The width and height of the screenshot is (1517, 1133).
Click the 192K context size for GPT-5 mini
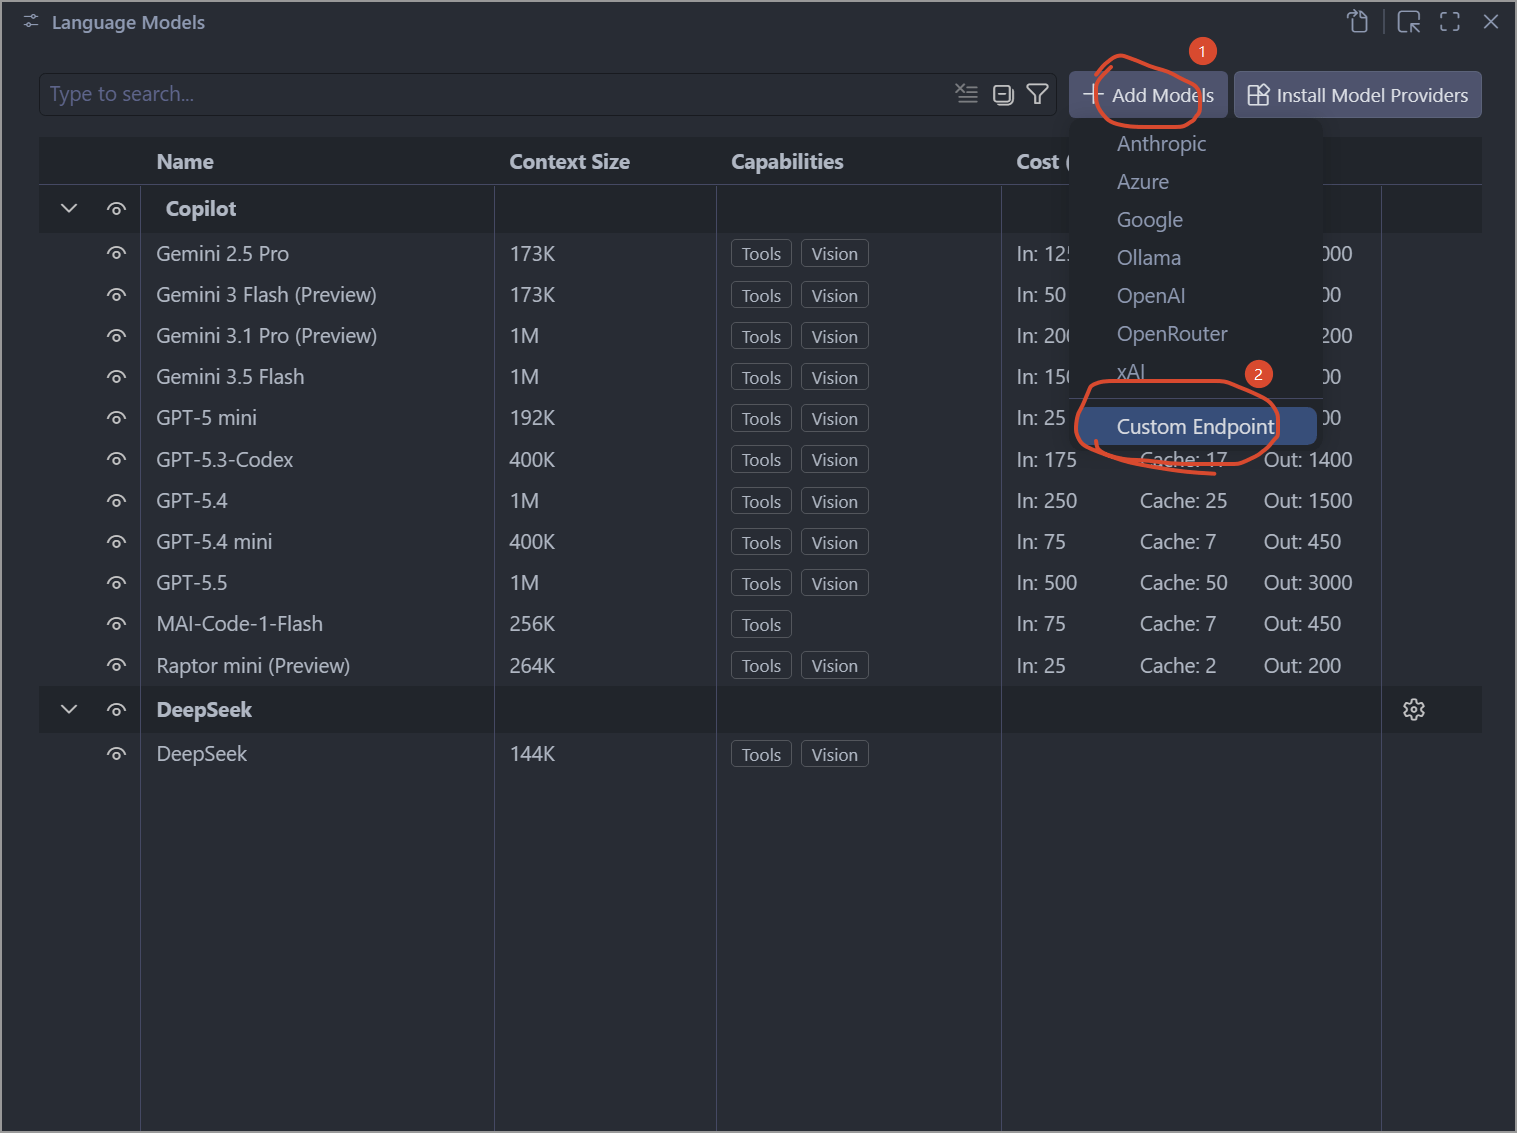[x=533, y=418]
